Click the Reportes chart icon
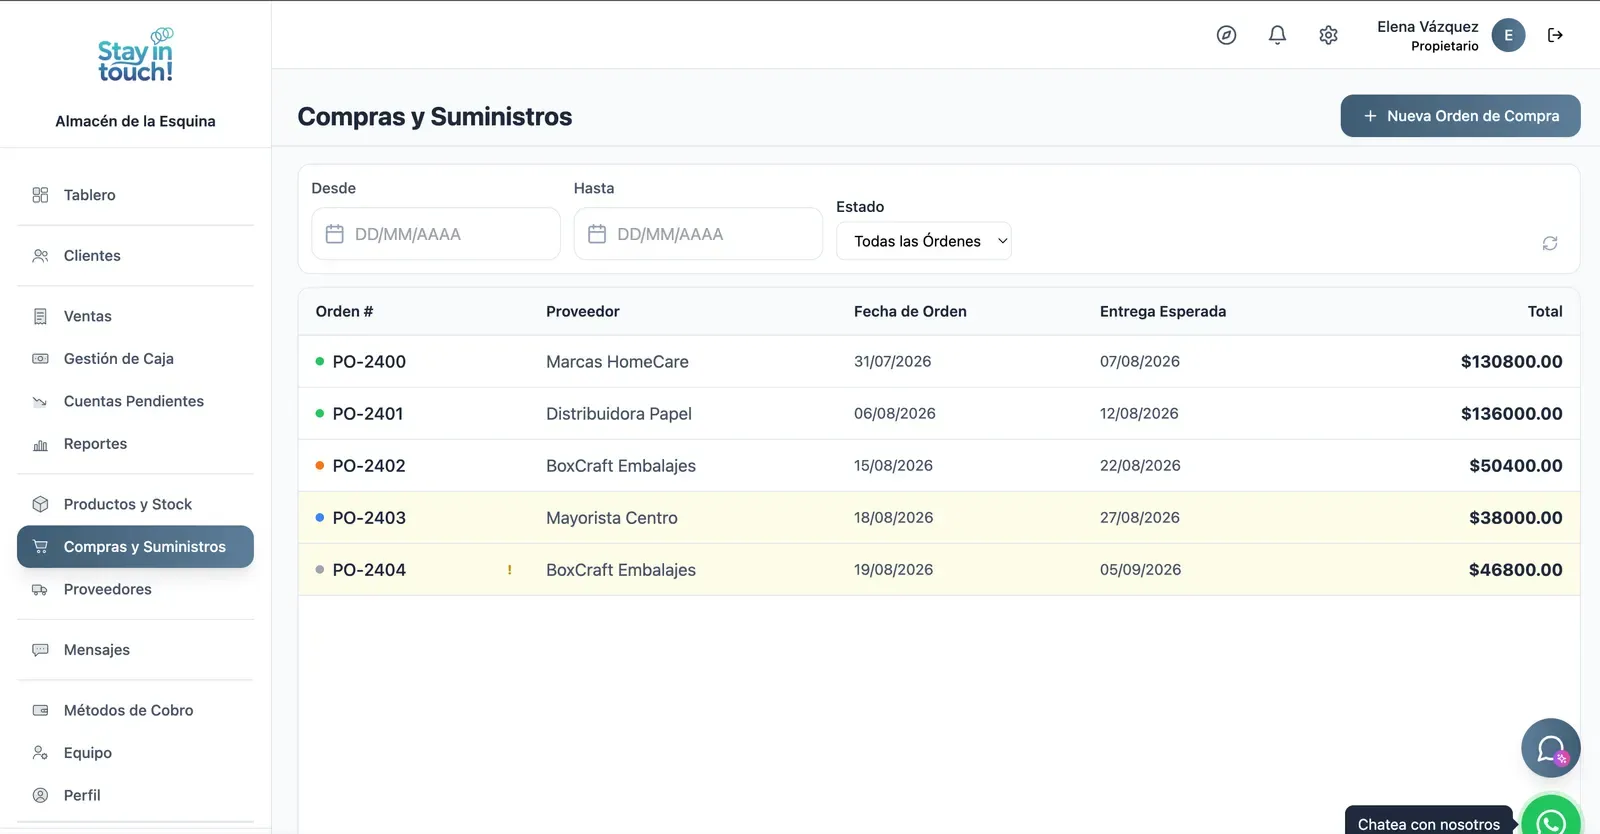Screen dimensions: 1600x834 point(40,444)
